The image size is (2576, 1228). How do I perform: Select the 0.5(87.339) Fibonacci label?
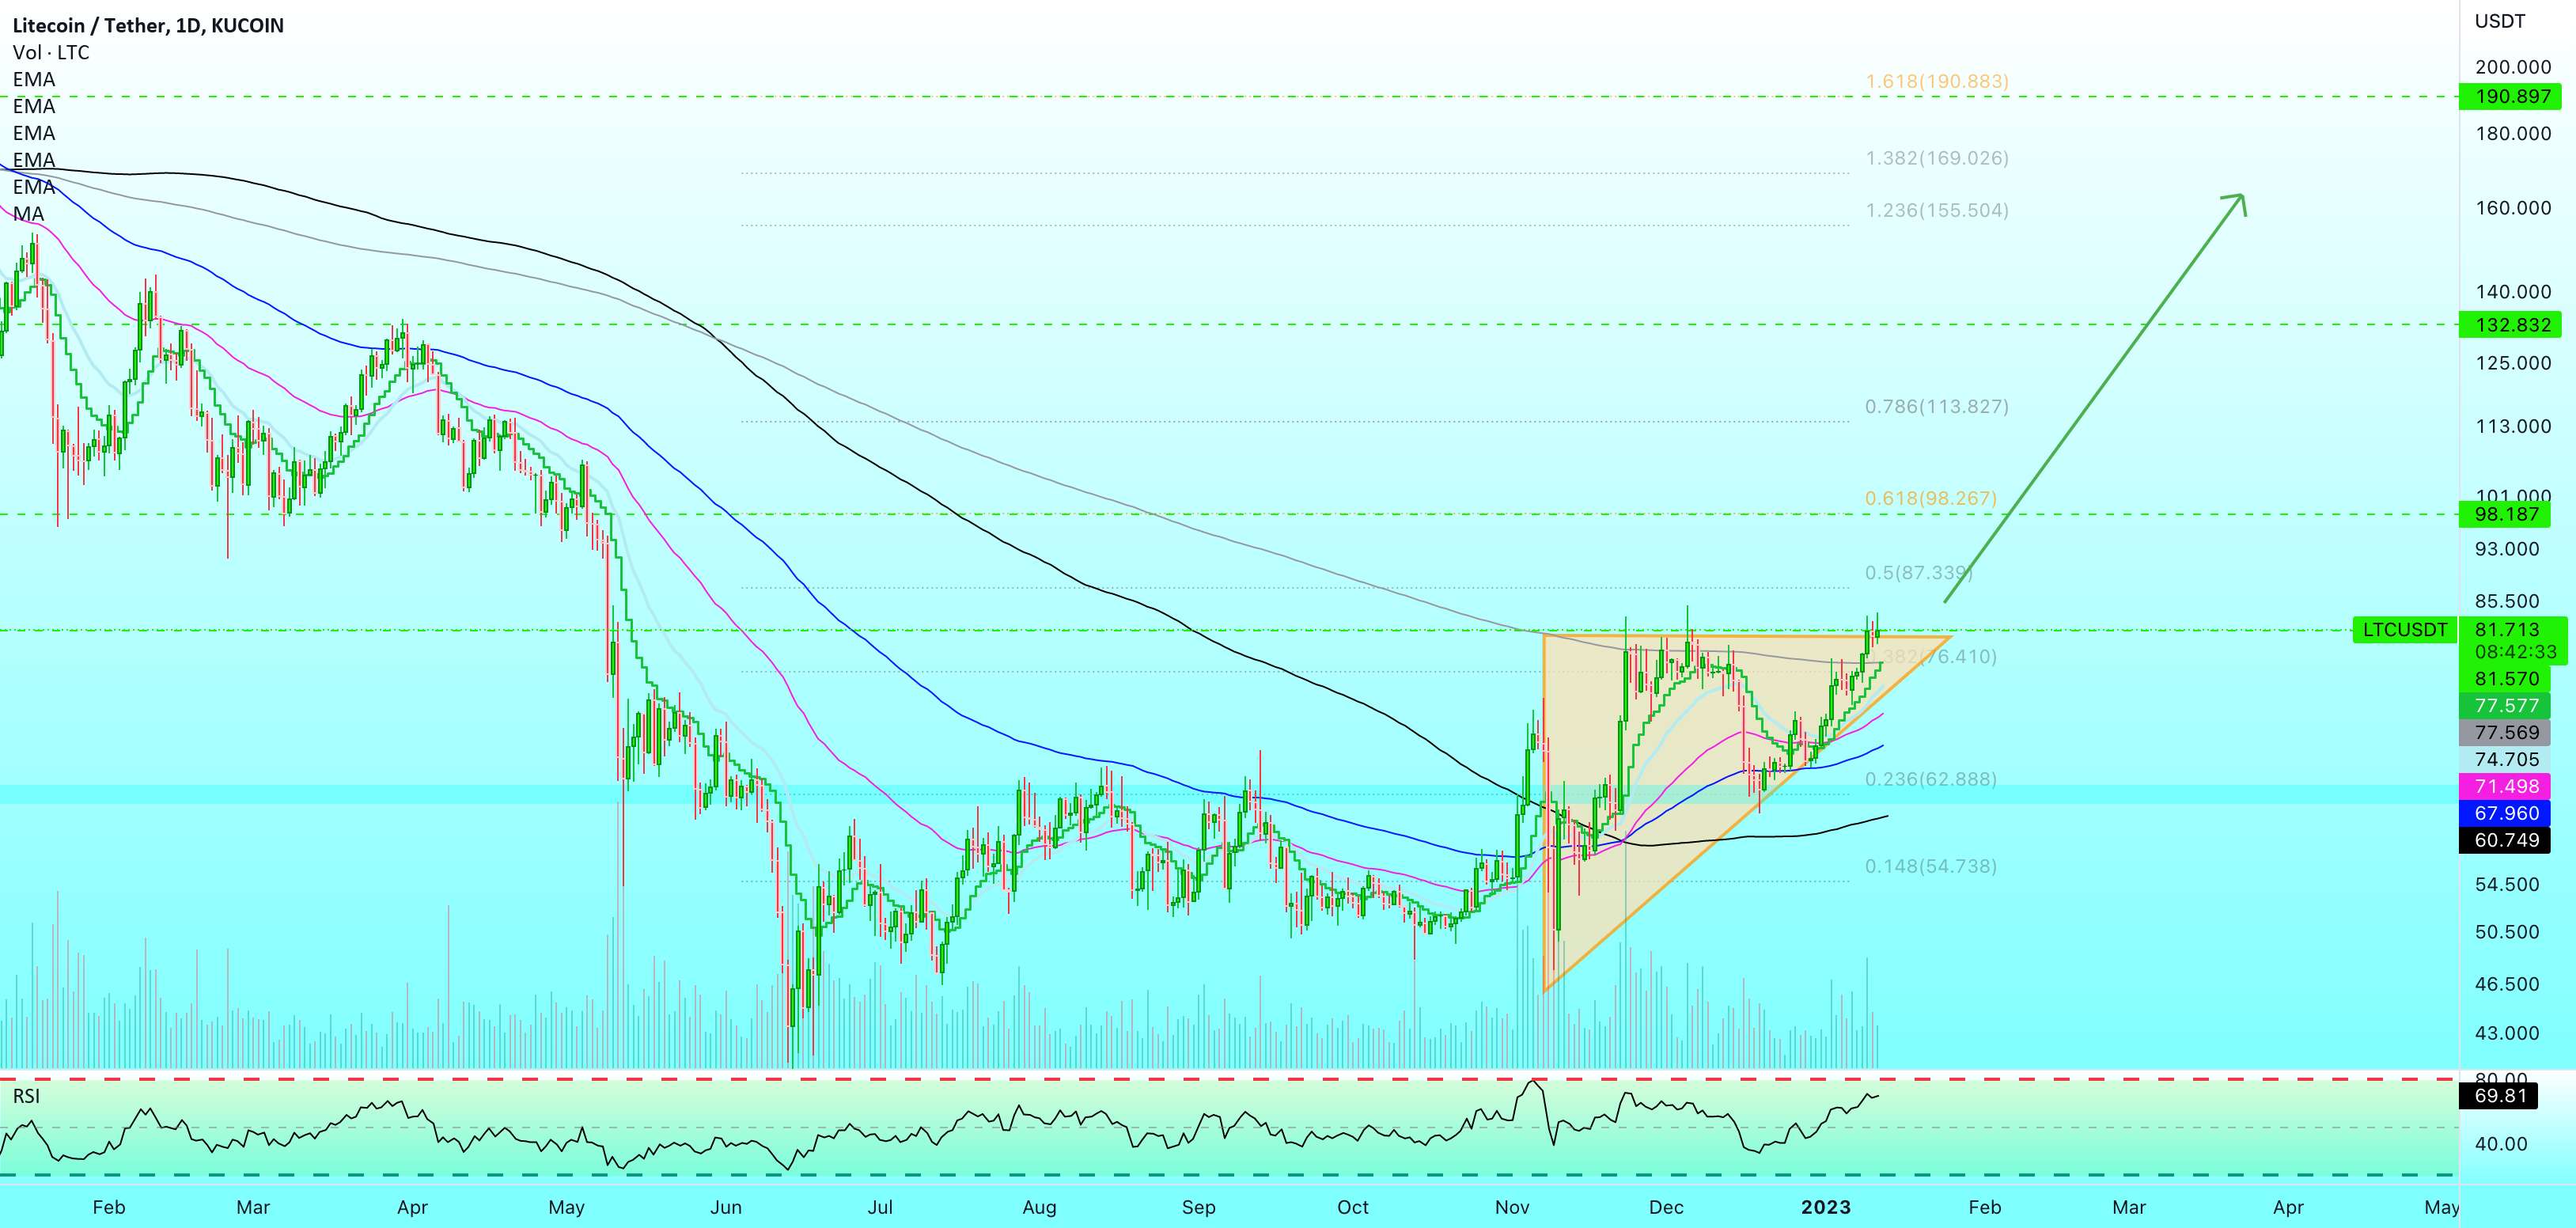pyautogui.click(x=1918, y=573)
